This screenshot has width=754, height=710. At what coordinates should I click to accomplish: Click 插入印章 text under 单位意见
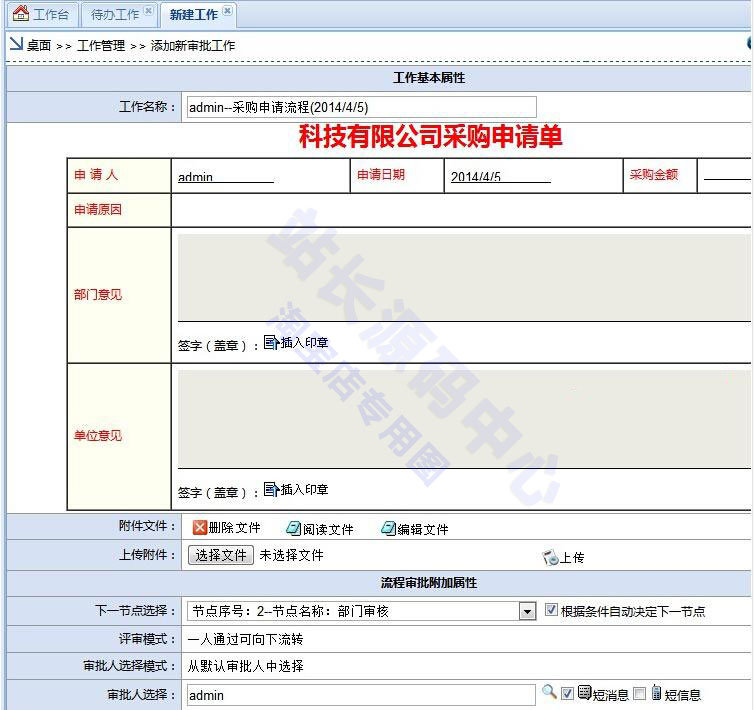tap(304, 490)
